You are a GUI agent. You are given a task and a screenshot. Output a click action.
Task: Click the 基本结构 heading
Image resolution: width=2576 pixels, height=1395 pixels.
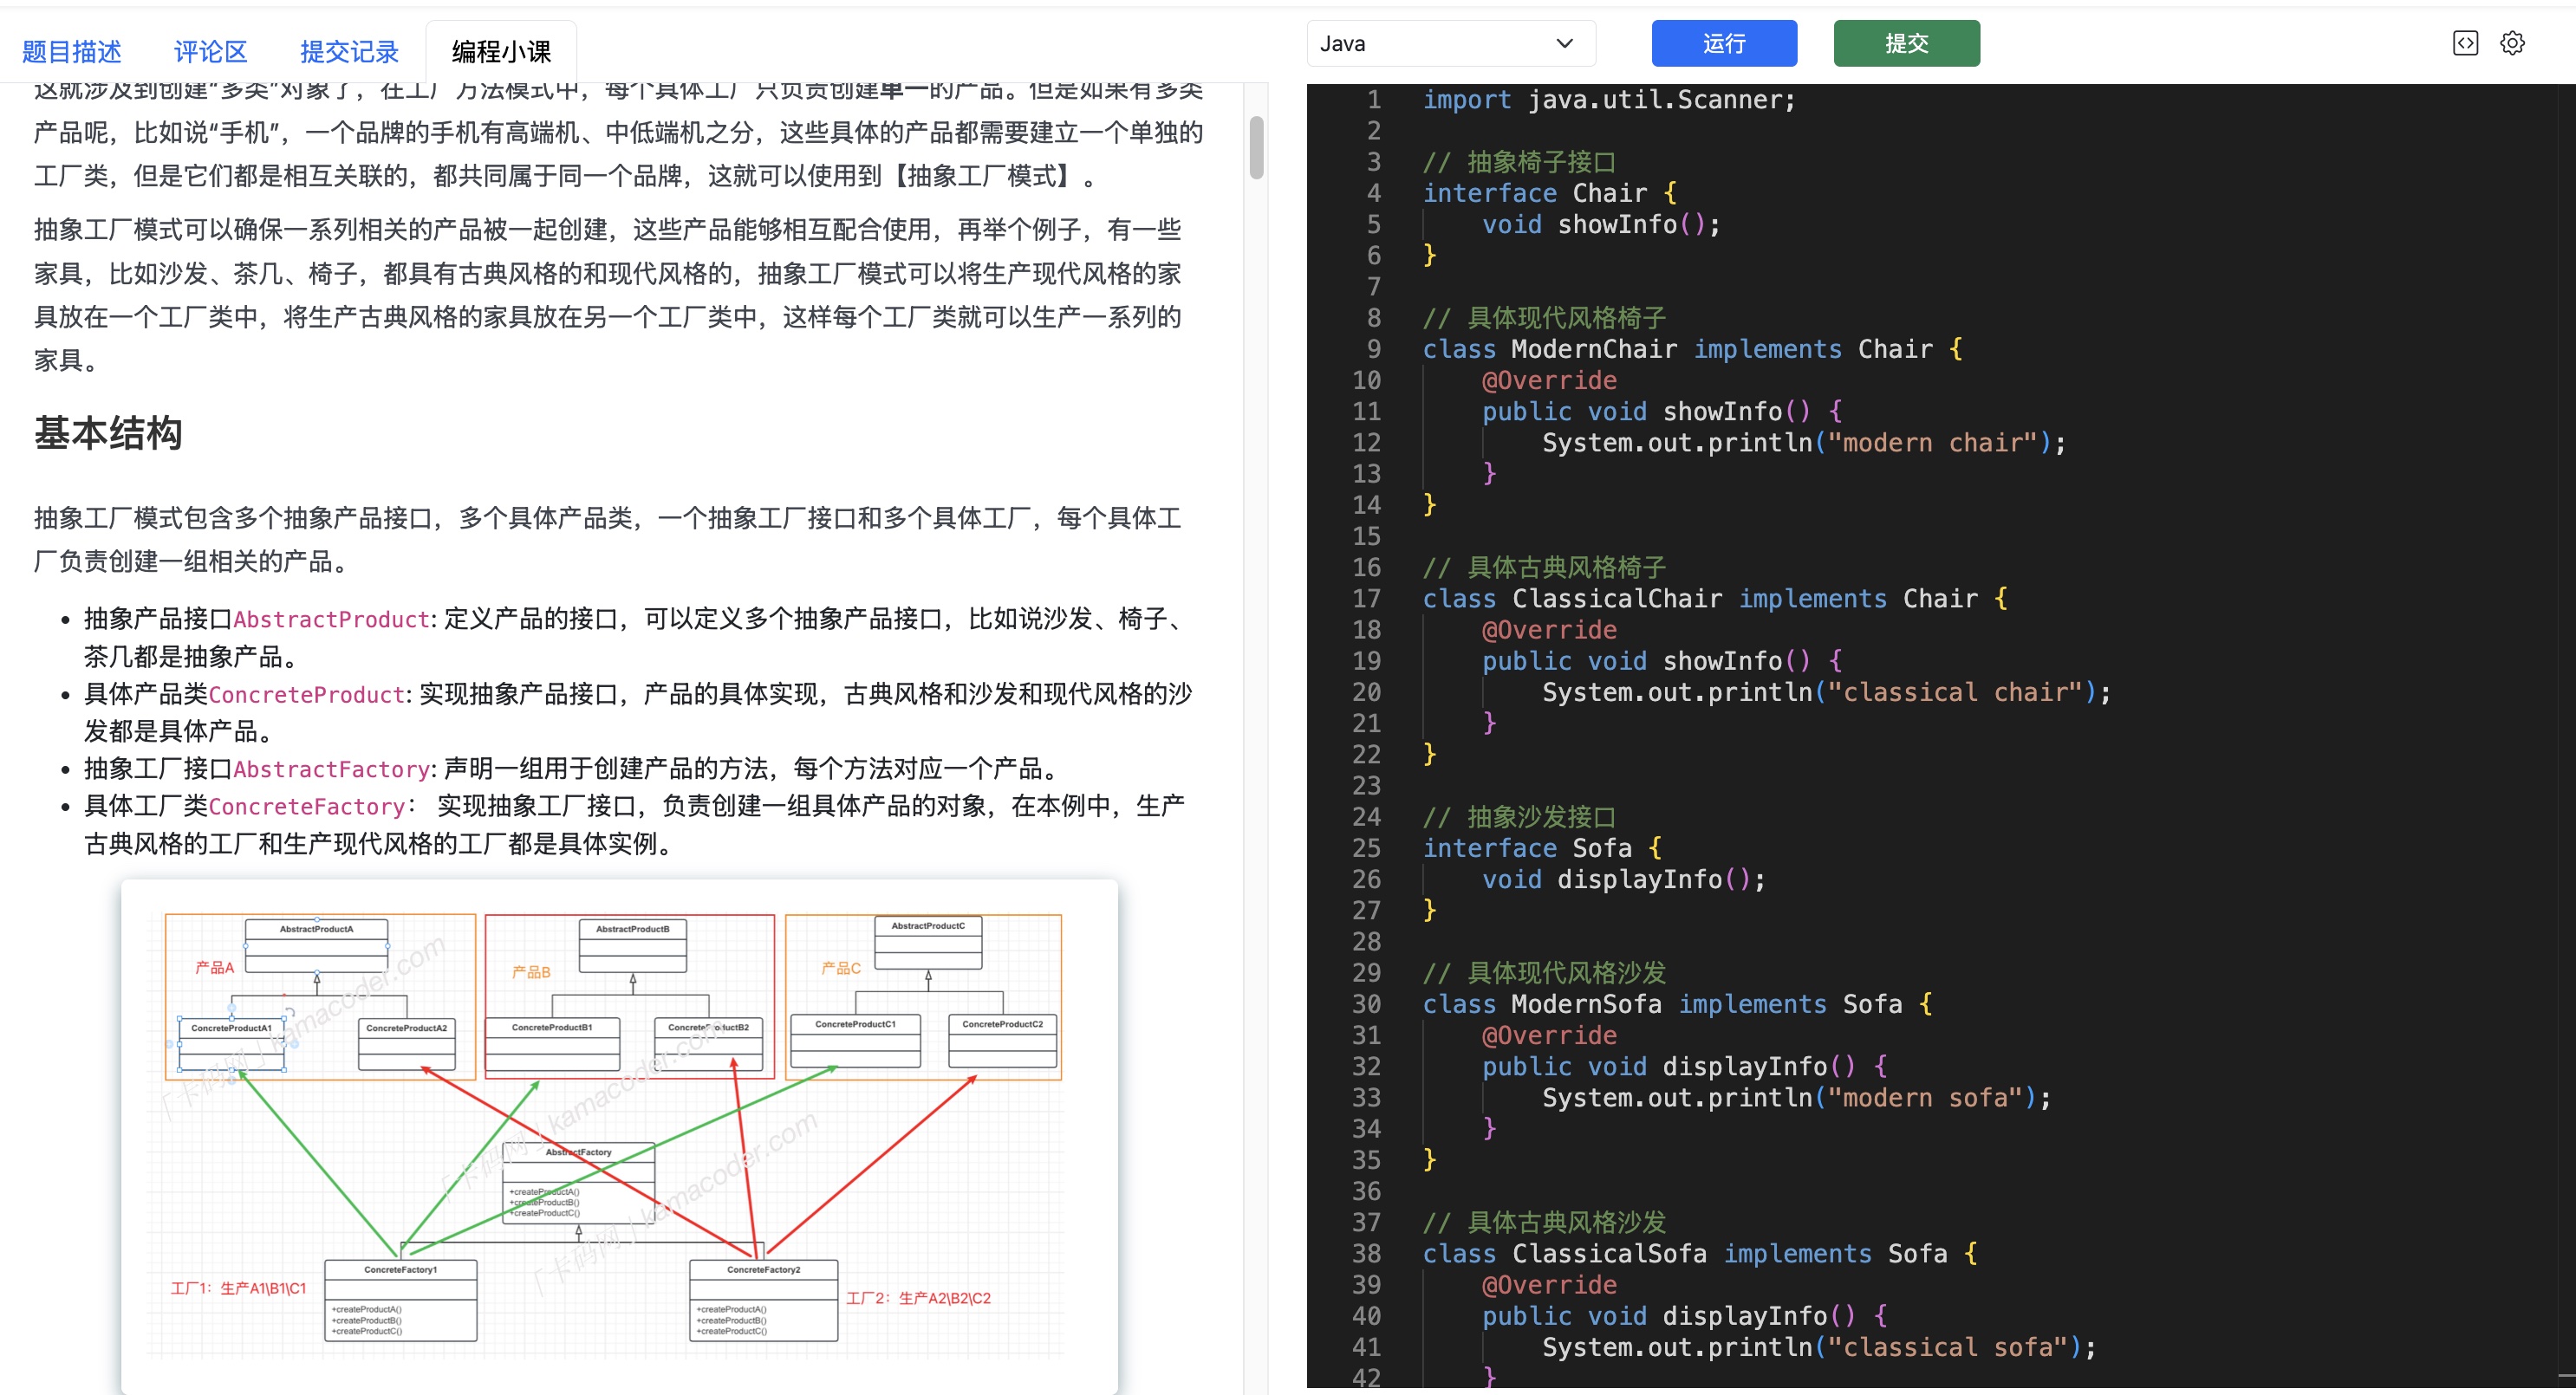[108, 433]
